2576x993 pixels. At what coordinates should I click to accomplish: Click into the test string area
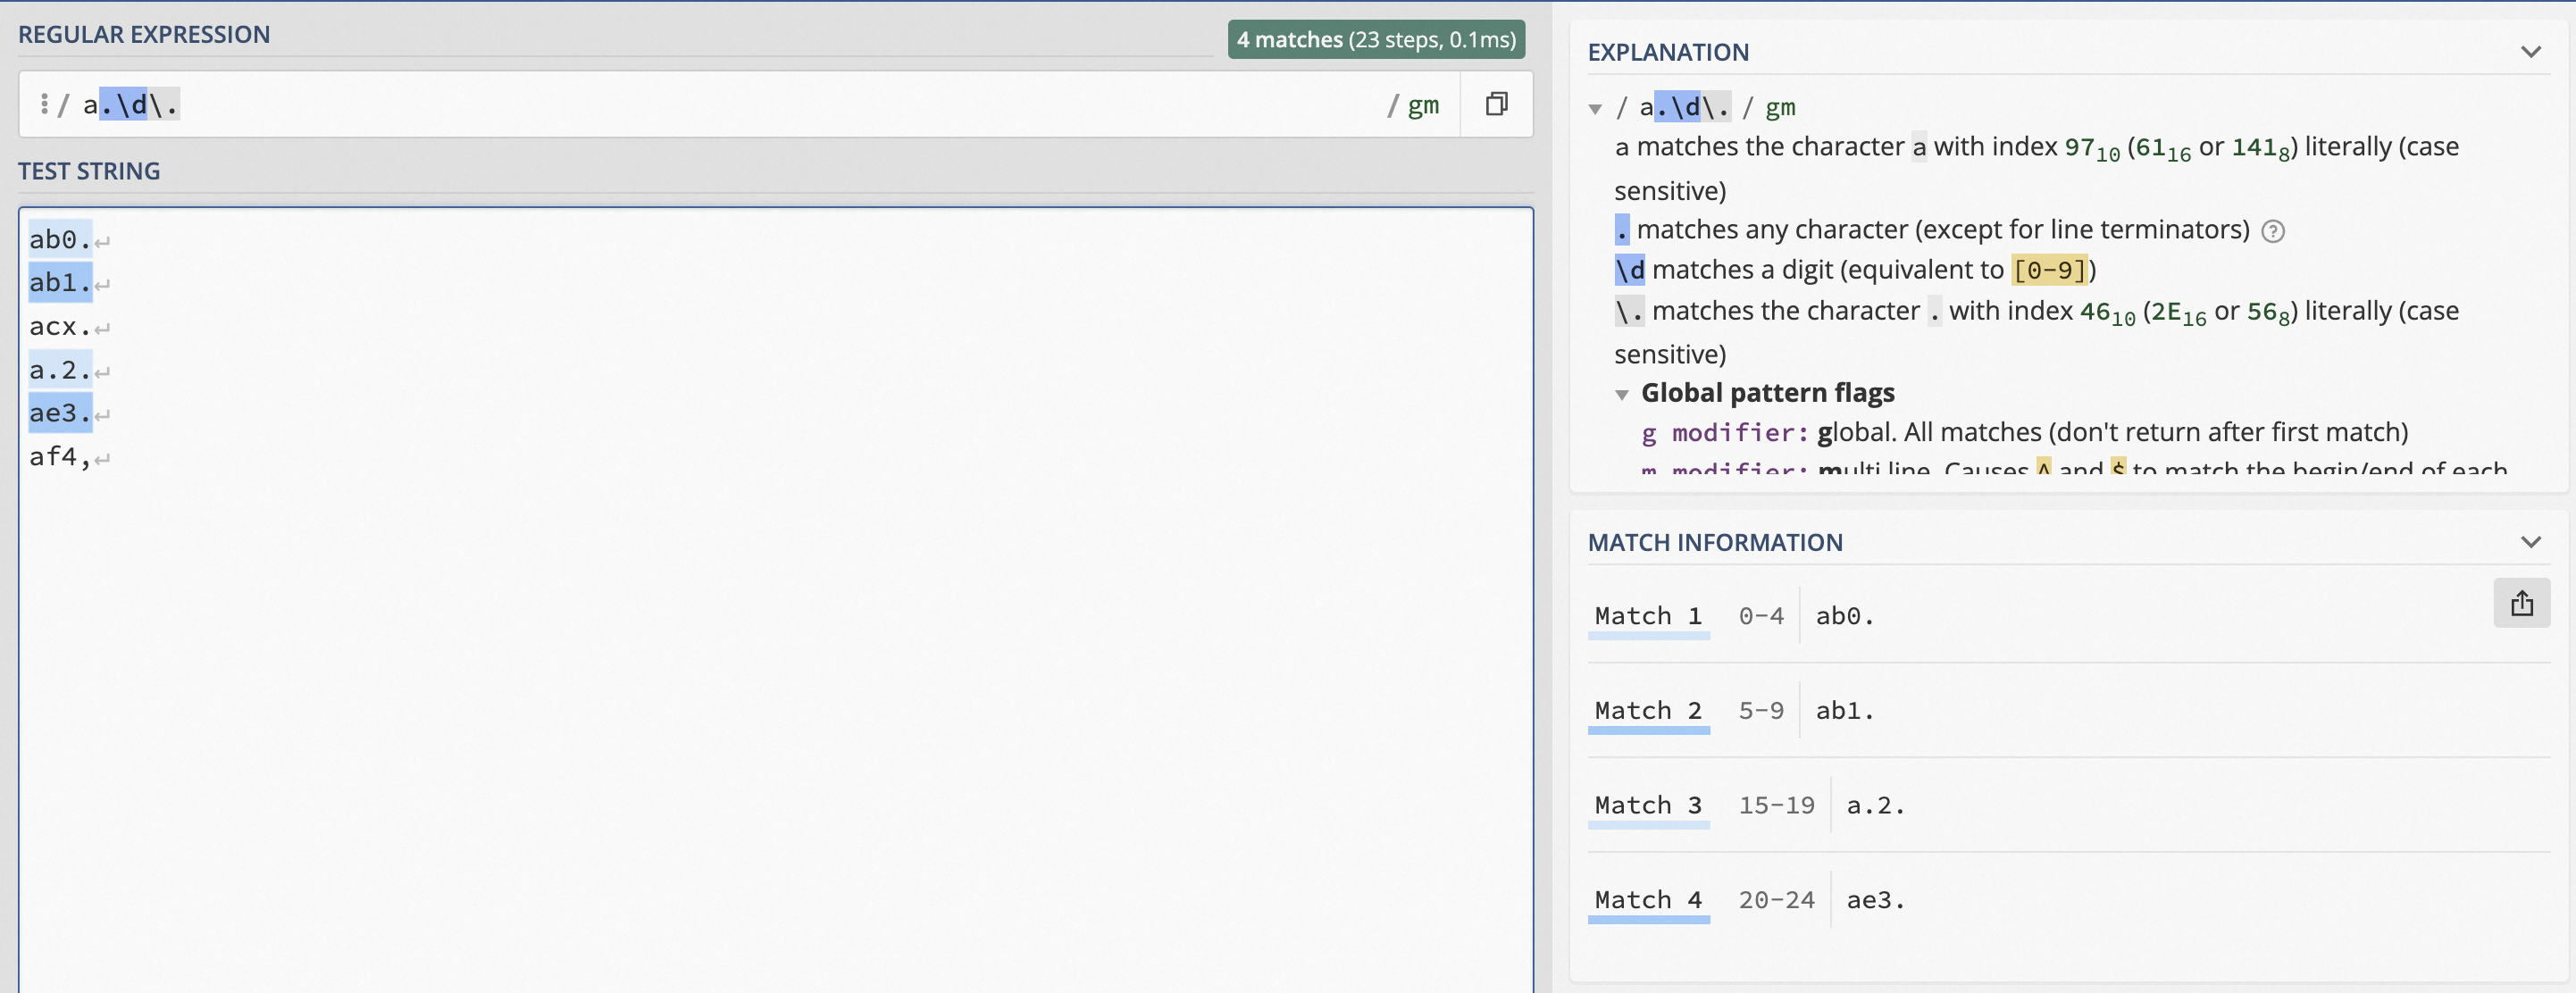(775, 600)
